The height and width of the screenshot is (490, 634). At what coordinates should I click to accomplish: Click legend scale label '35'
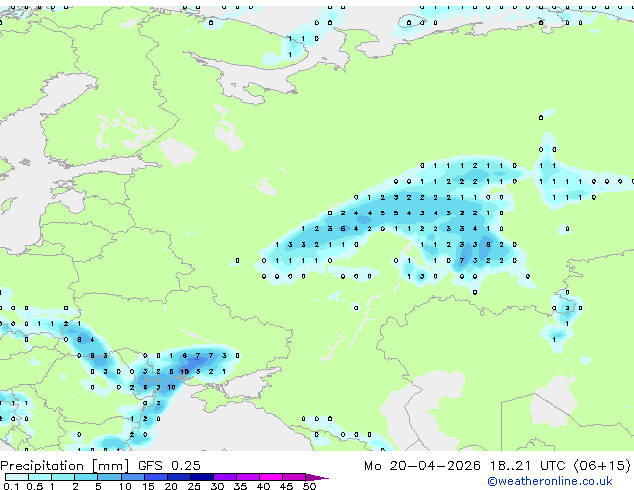tap(240, 486)
